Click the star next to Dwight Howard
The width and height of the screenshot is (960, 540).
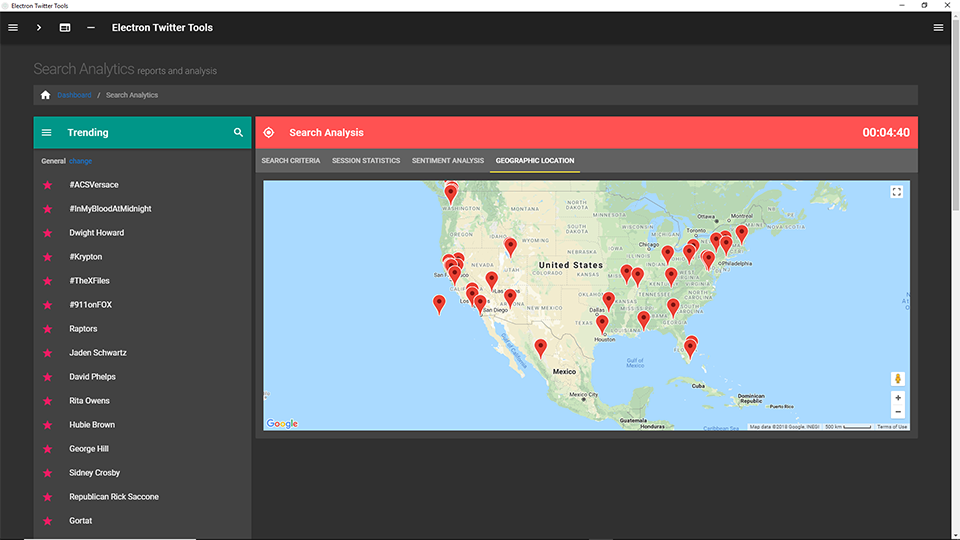tap(48, 233)
